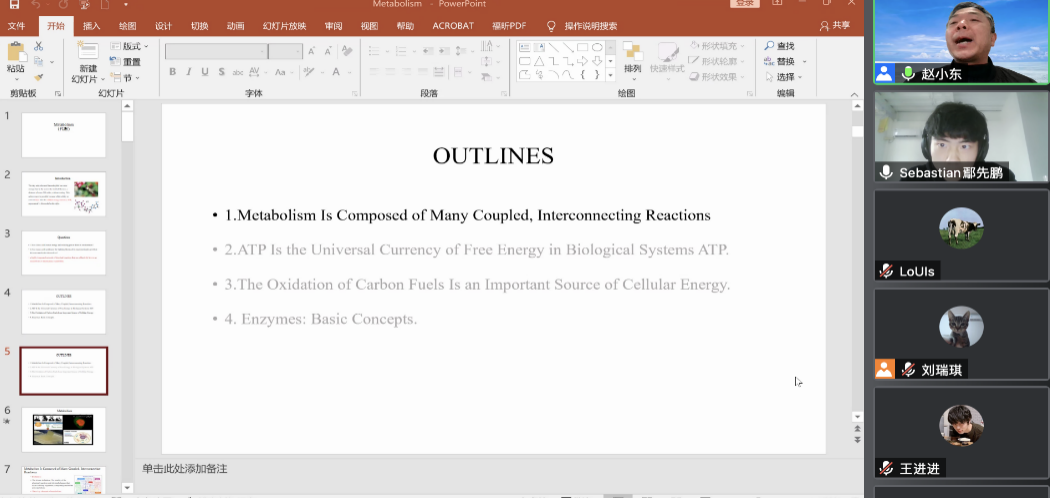Select the Triangle shape in gallery
The image size is (1050, 498).
coord(539,61)
